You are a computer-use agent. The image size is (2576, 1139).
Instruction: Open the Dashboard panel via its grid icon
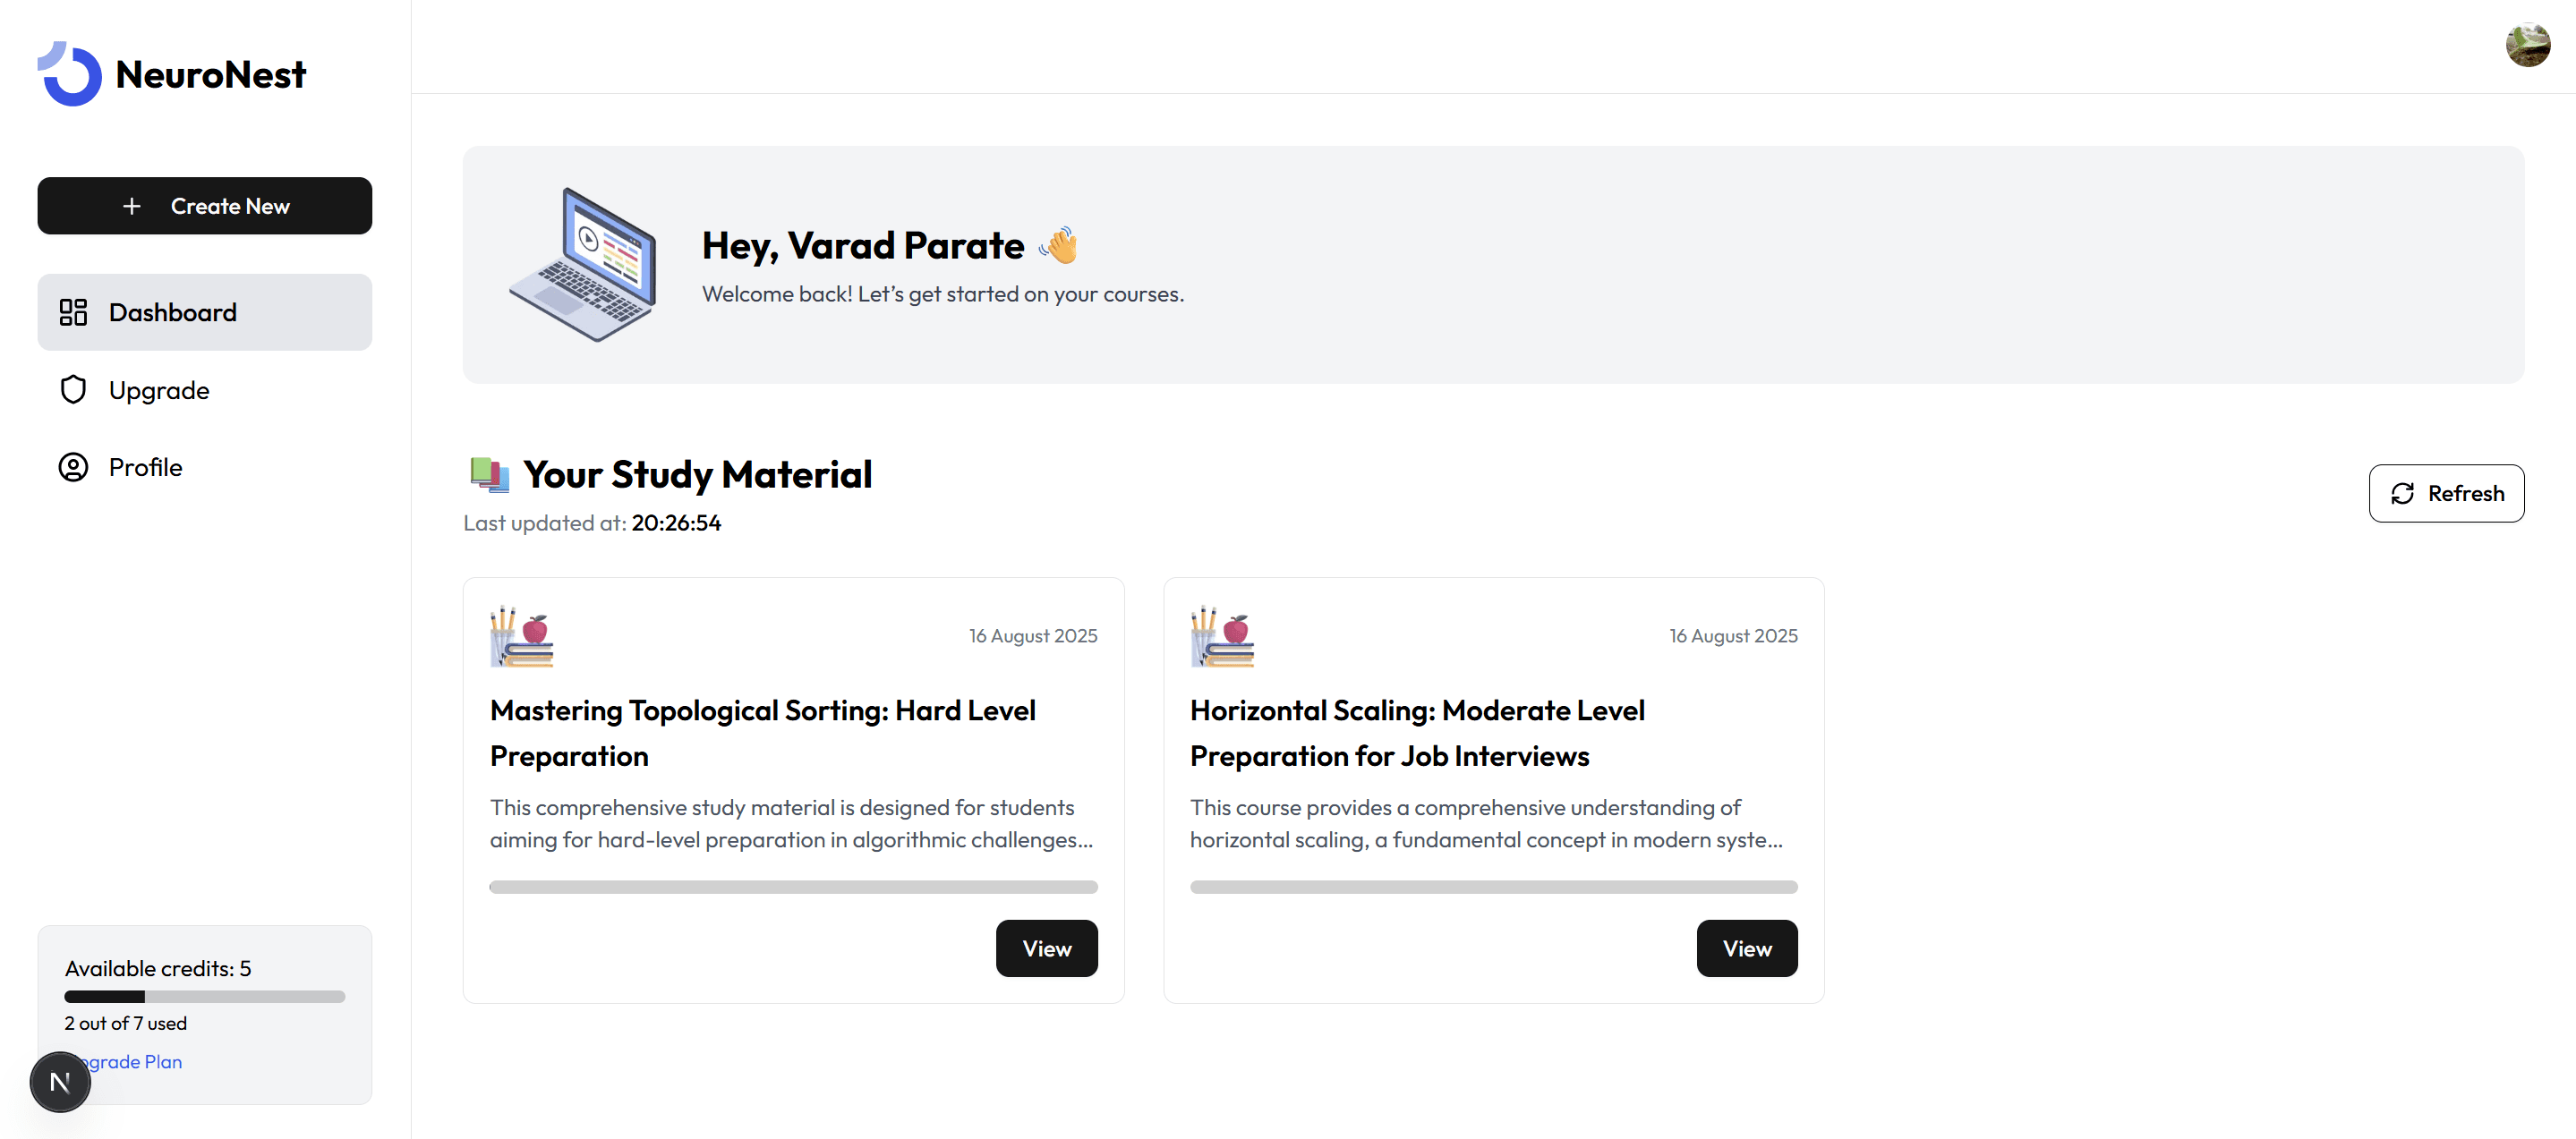[x=73, y=312]
